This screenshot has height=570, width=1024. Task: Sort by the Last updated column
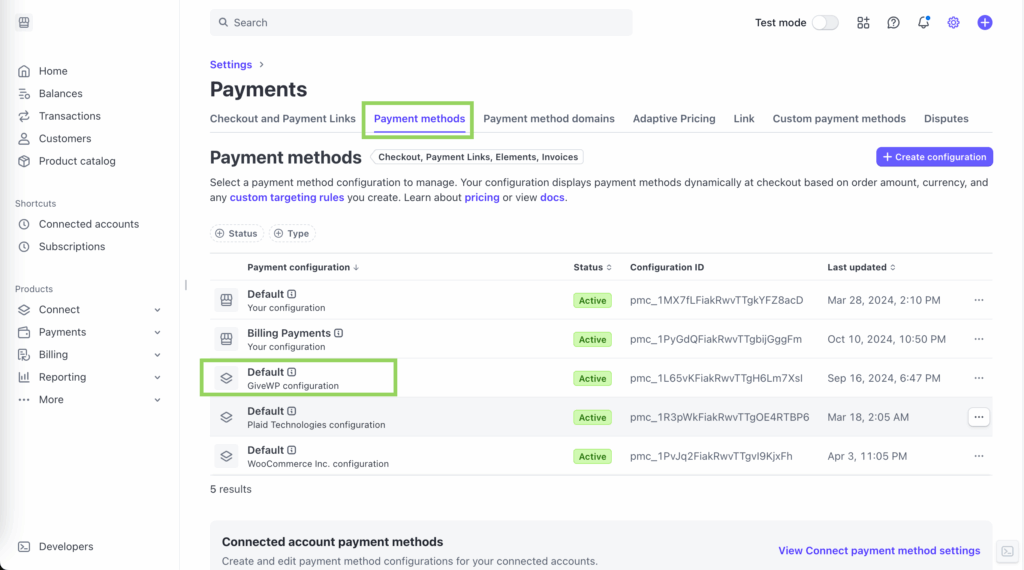861,268
